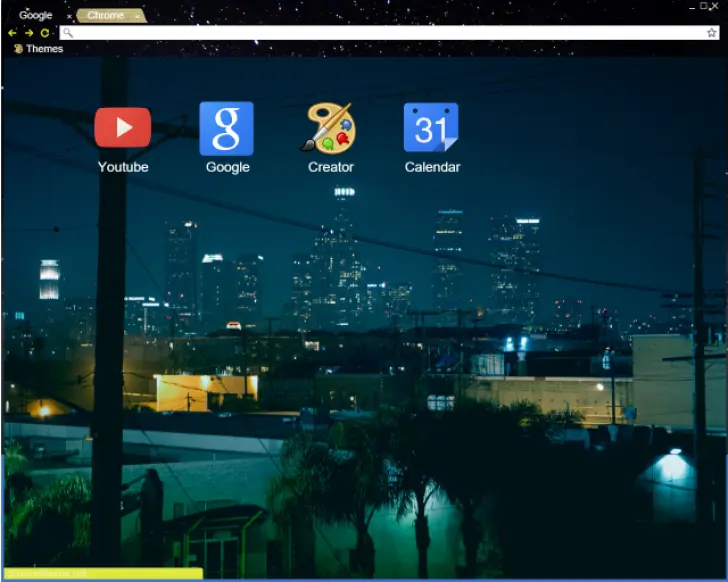
Task: Reload the page with refresh icon
Action: point(45,33)
